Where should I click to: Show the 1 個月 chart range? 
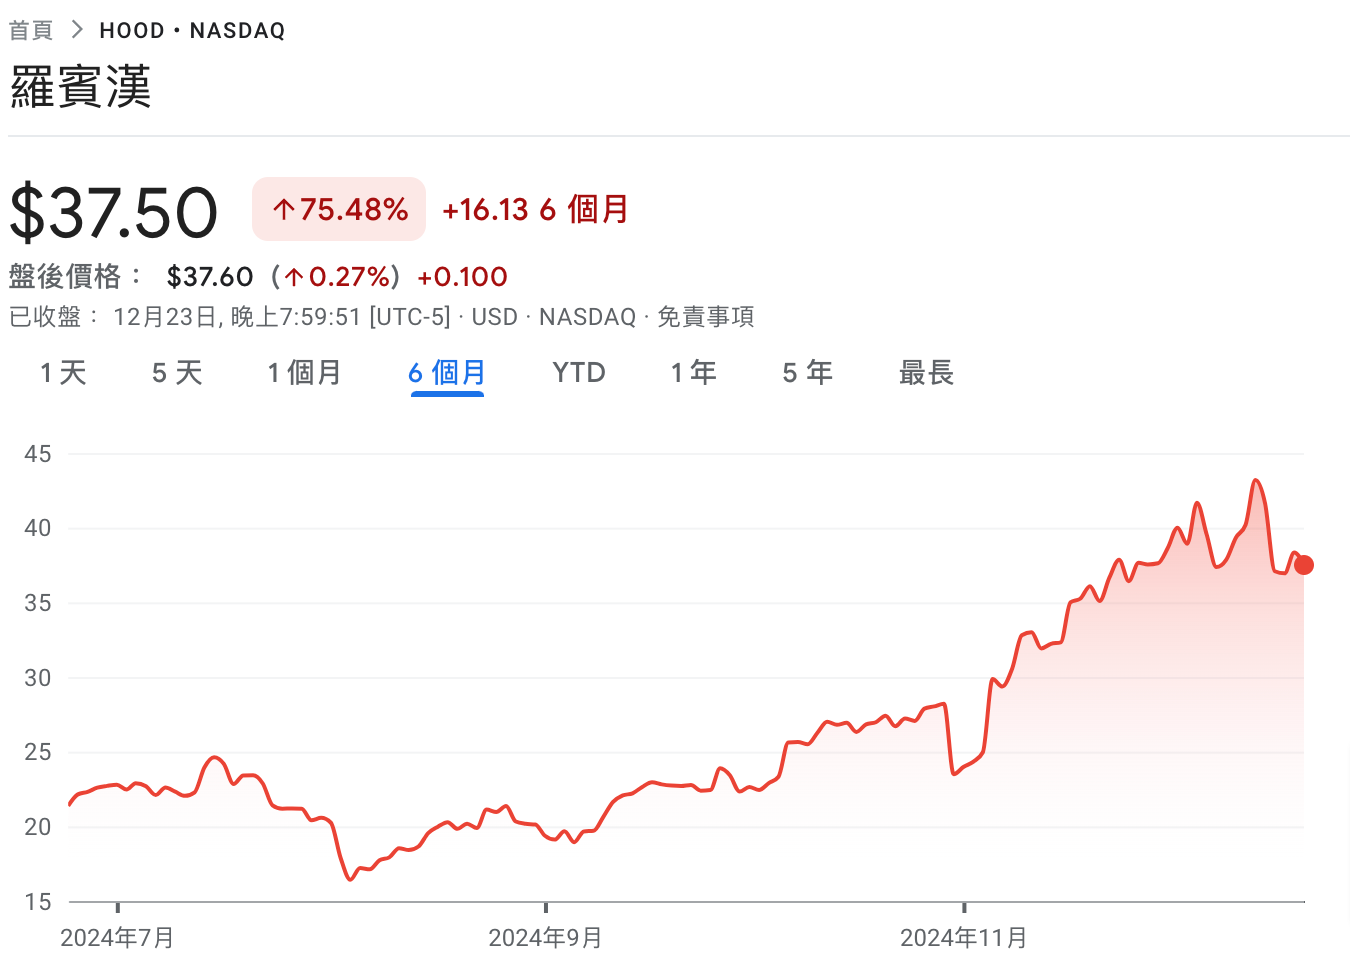[304, 373]
